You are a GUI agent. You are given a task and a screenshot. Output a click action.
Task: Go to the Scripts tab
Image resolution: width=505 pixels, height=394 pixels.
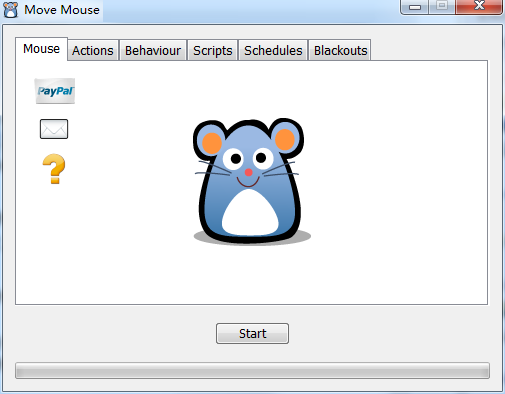click(x=213, y=51)
